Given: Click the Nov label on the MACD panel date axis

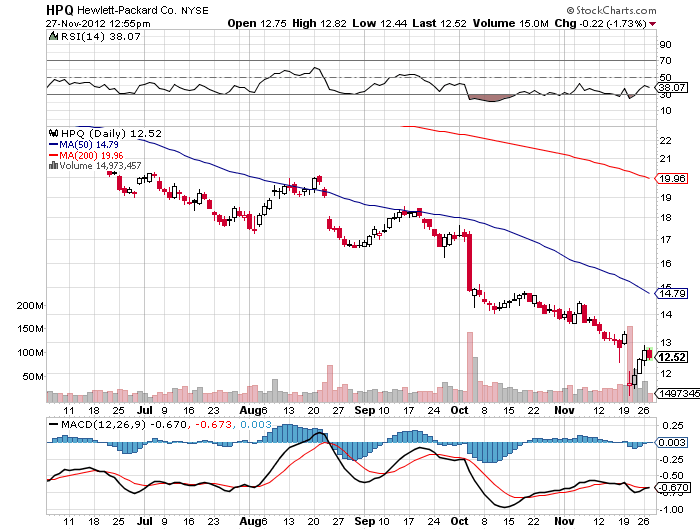Looking at the screenshot, I should pos(564,521).
